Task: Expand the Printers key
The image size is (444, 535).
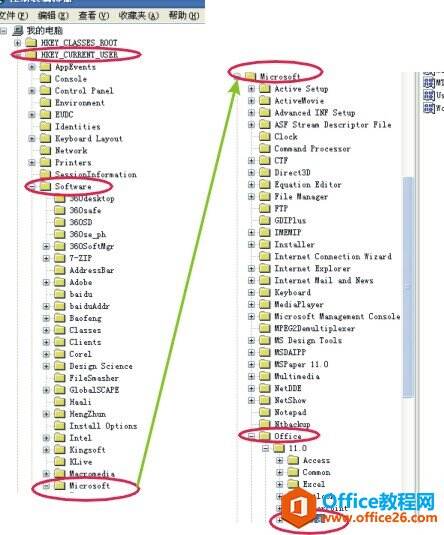Action: click(x=32, y=163)
